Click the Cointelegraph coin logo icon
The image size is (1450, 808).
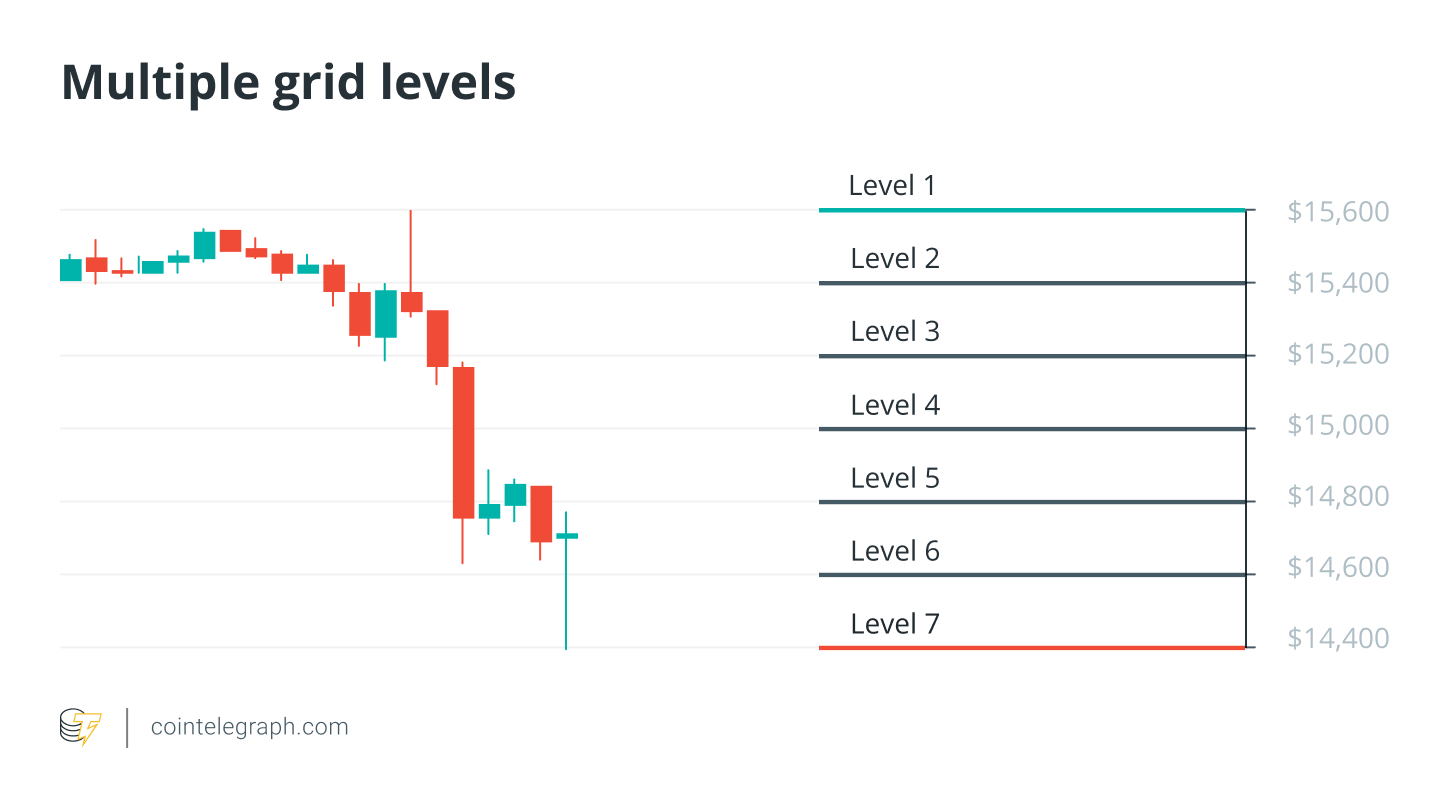[x=81, y=727]
